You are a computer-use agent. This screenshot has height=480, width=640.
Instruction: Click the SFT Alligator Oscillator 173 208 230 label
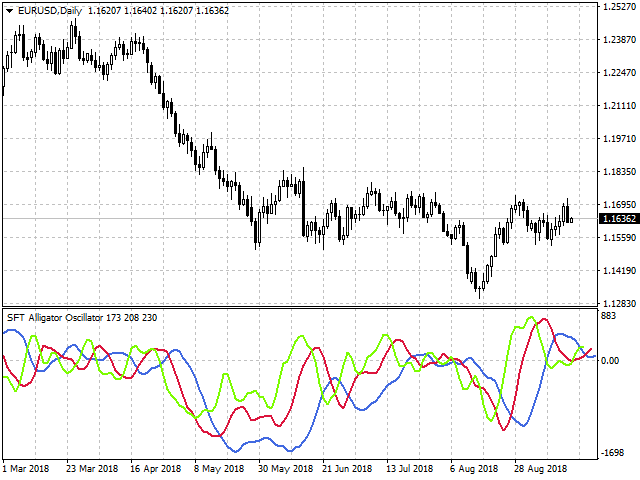(82, 318)
